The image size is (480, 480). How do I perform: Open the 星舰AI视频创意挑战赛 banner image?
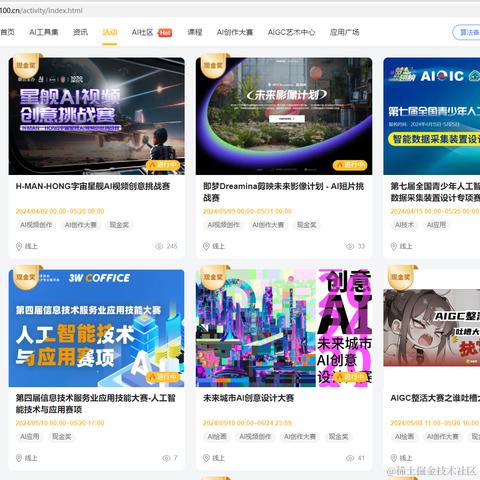[x=97, y=116]
